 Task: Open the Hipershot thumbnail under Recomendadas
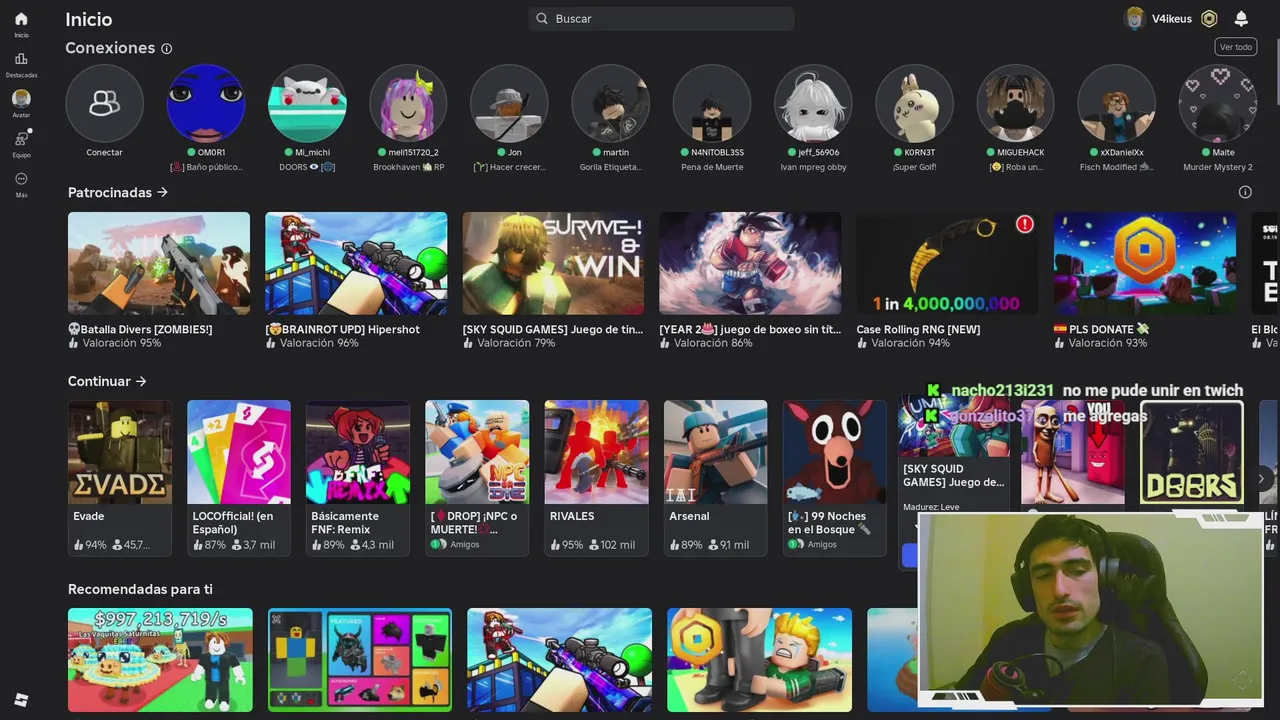pos(559,660)
